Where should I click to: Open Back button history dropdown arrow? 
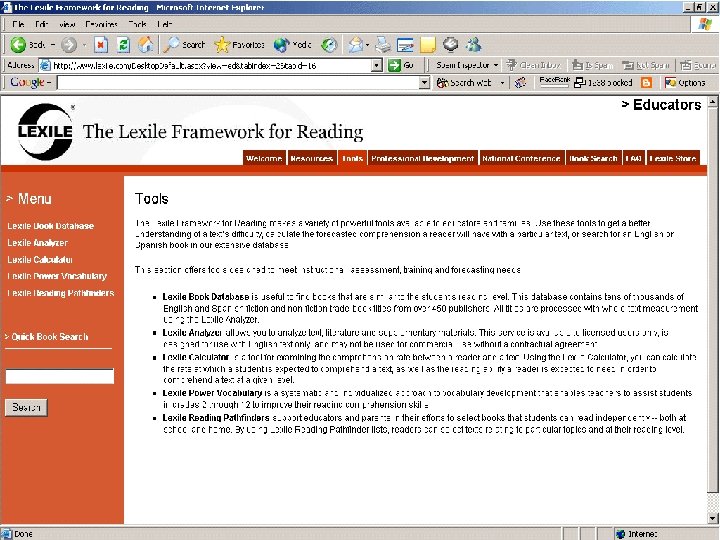click(53, 45)
